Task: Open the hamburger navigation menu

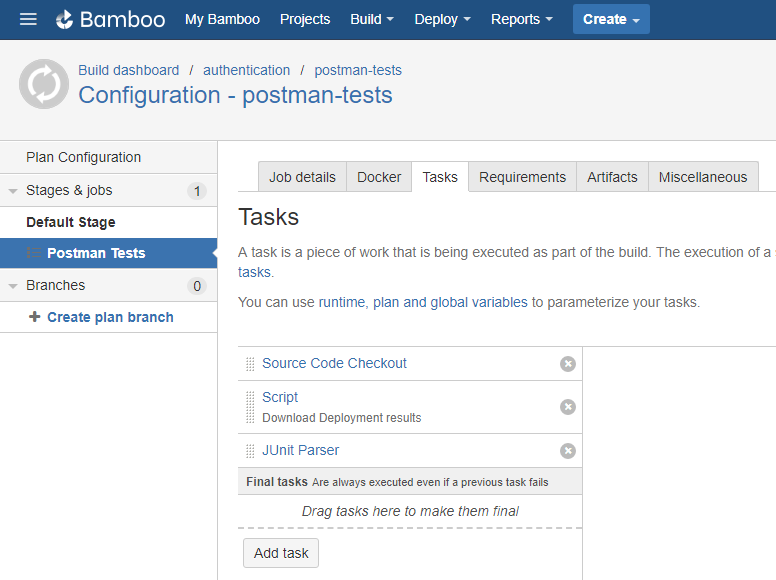Action: (x=28, y=19)
